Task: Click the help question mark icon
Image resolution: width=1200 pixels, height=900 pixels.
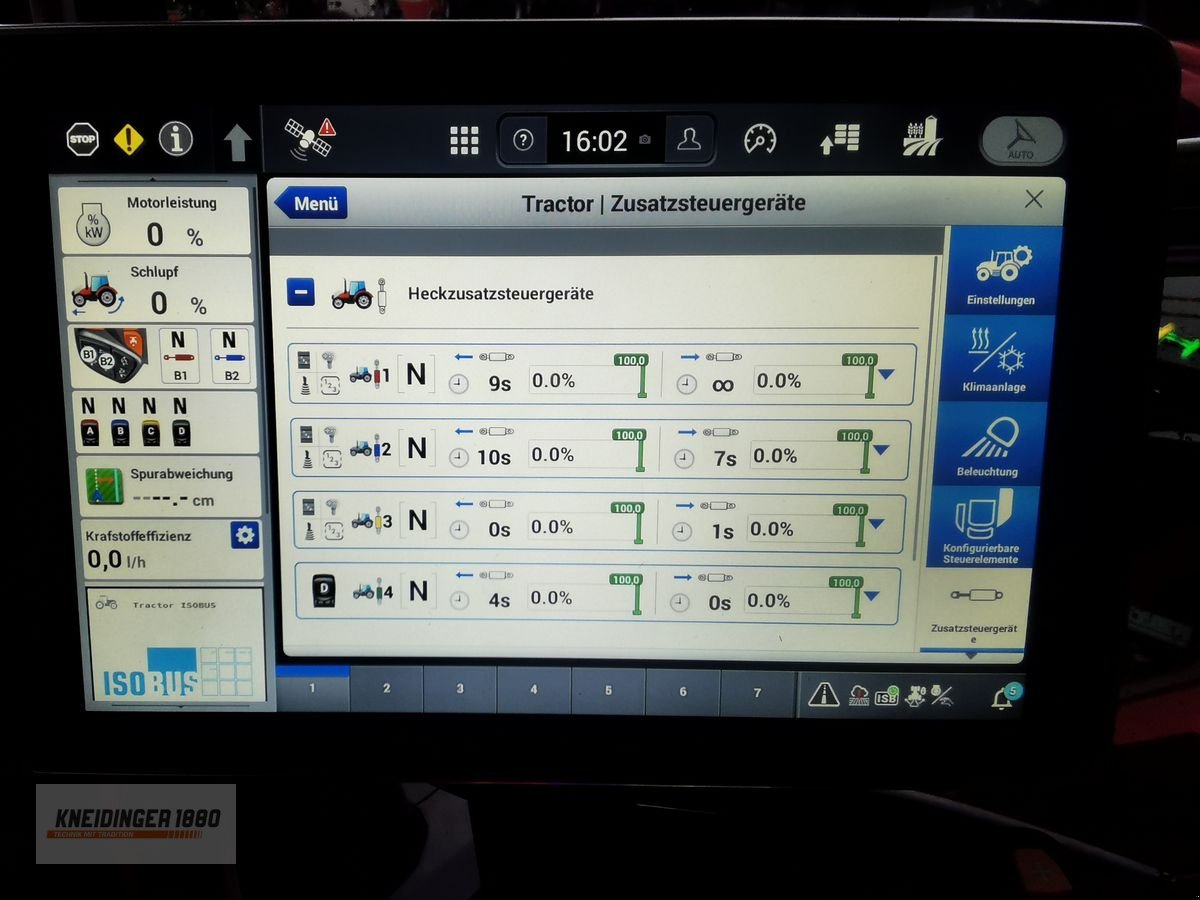Action: click(x=524, y=139)
